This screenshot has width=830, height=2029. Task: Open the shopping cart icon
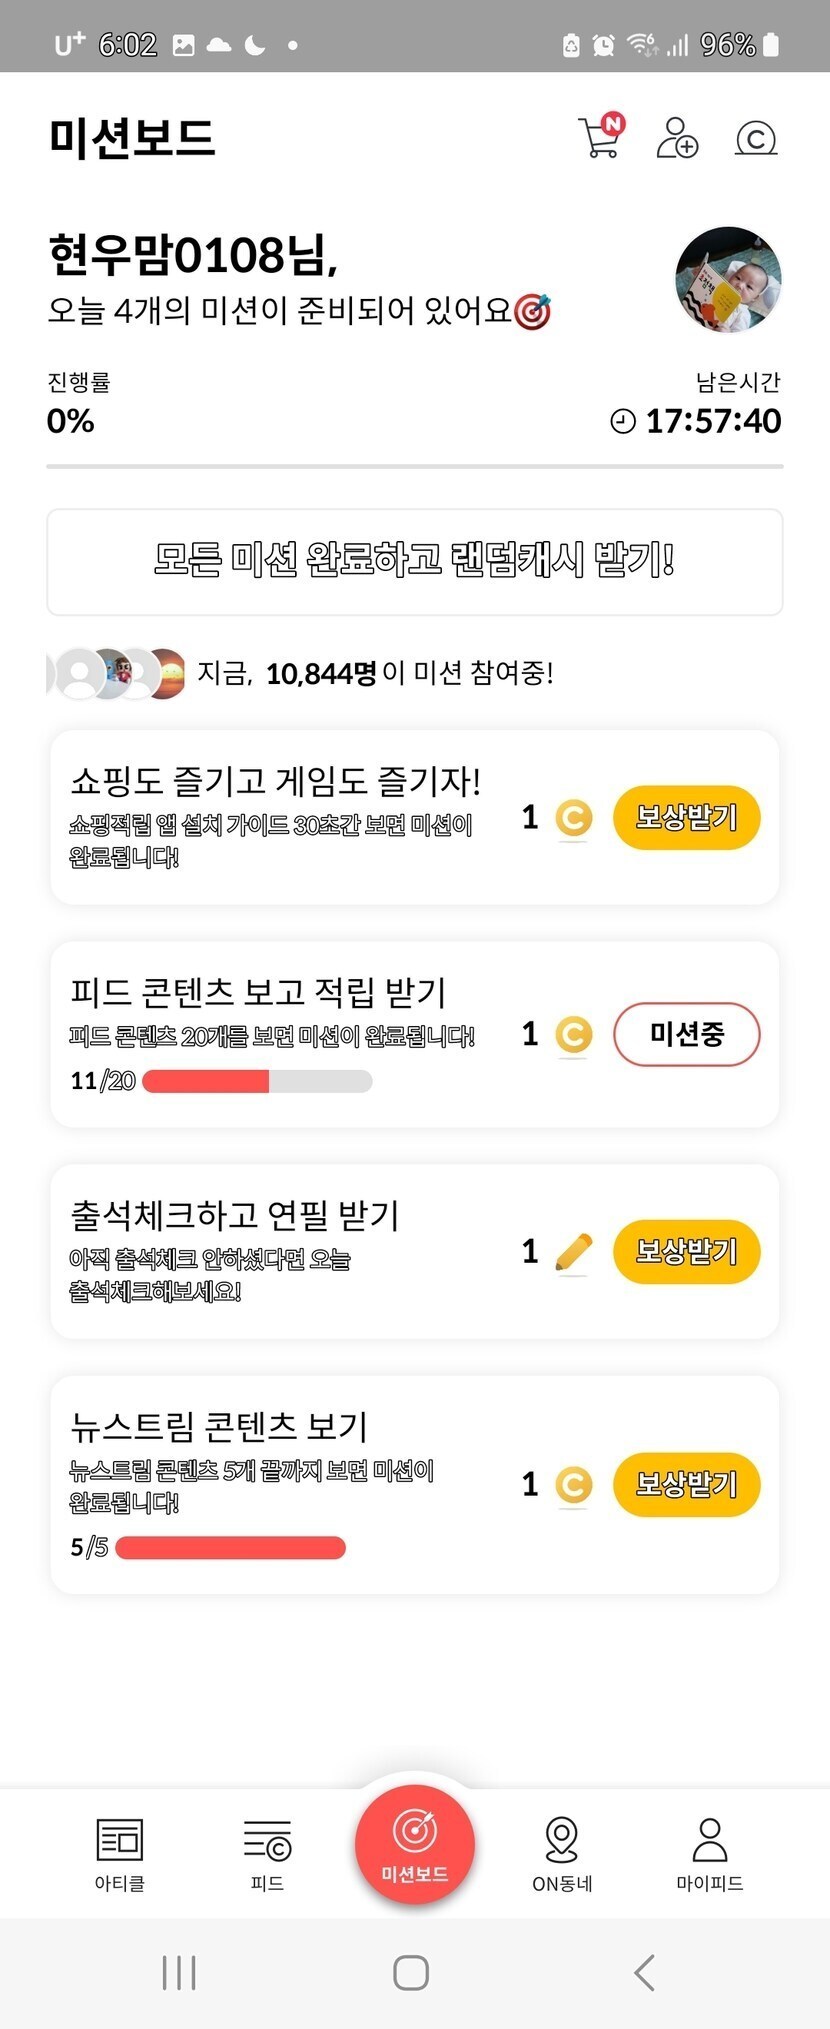pos(600,137)
